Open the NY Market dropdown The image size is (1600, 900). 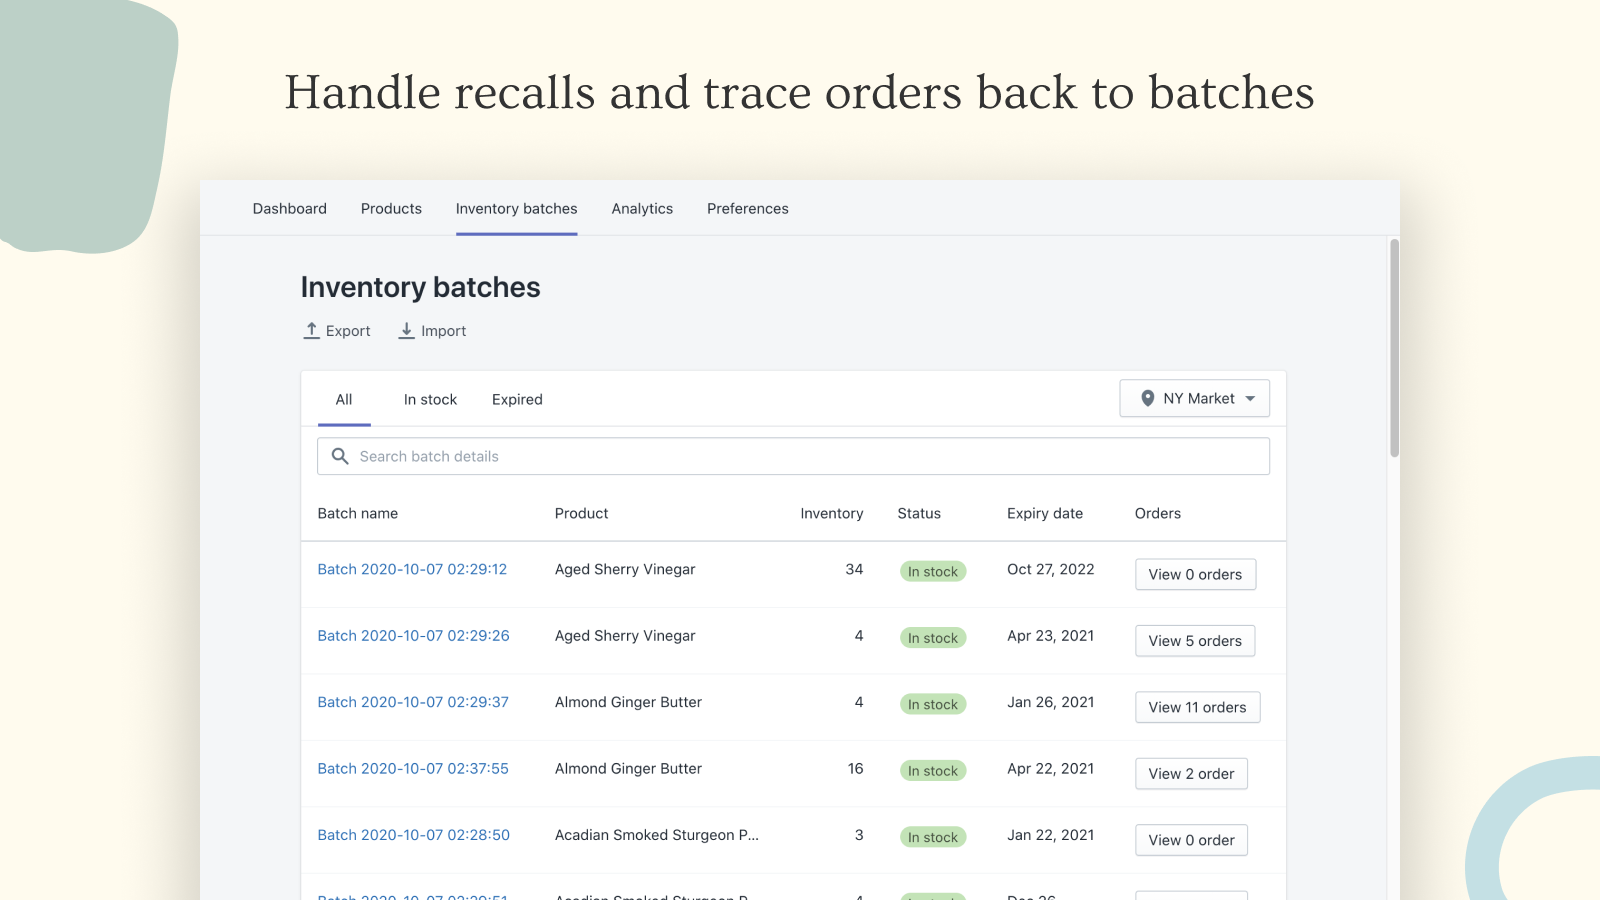[x=1194, y=398]
